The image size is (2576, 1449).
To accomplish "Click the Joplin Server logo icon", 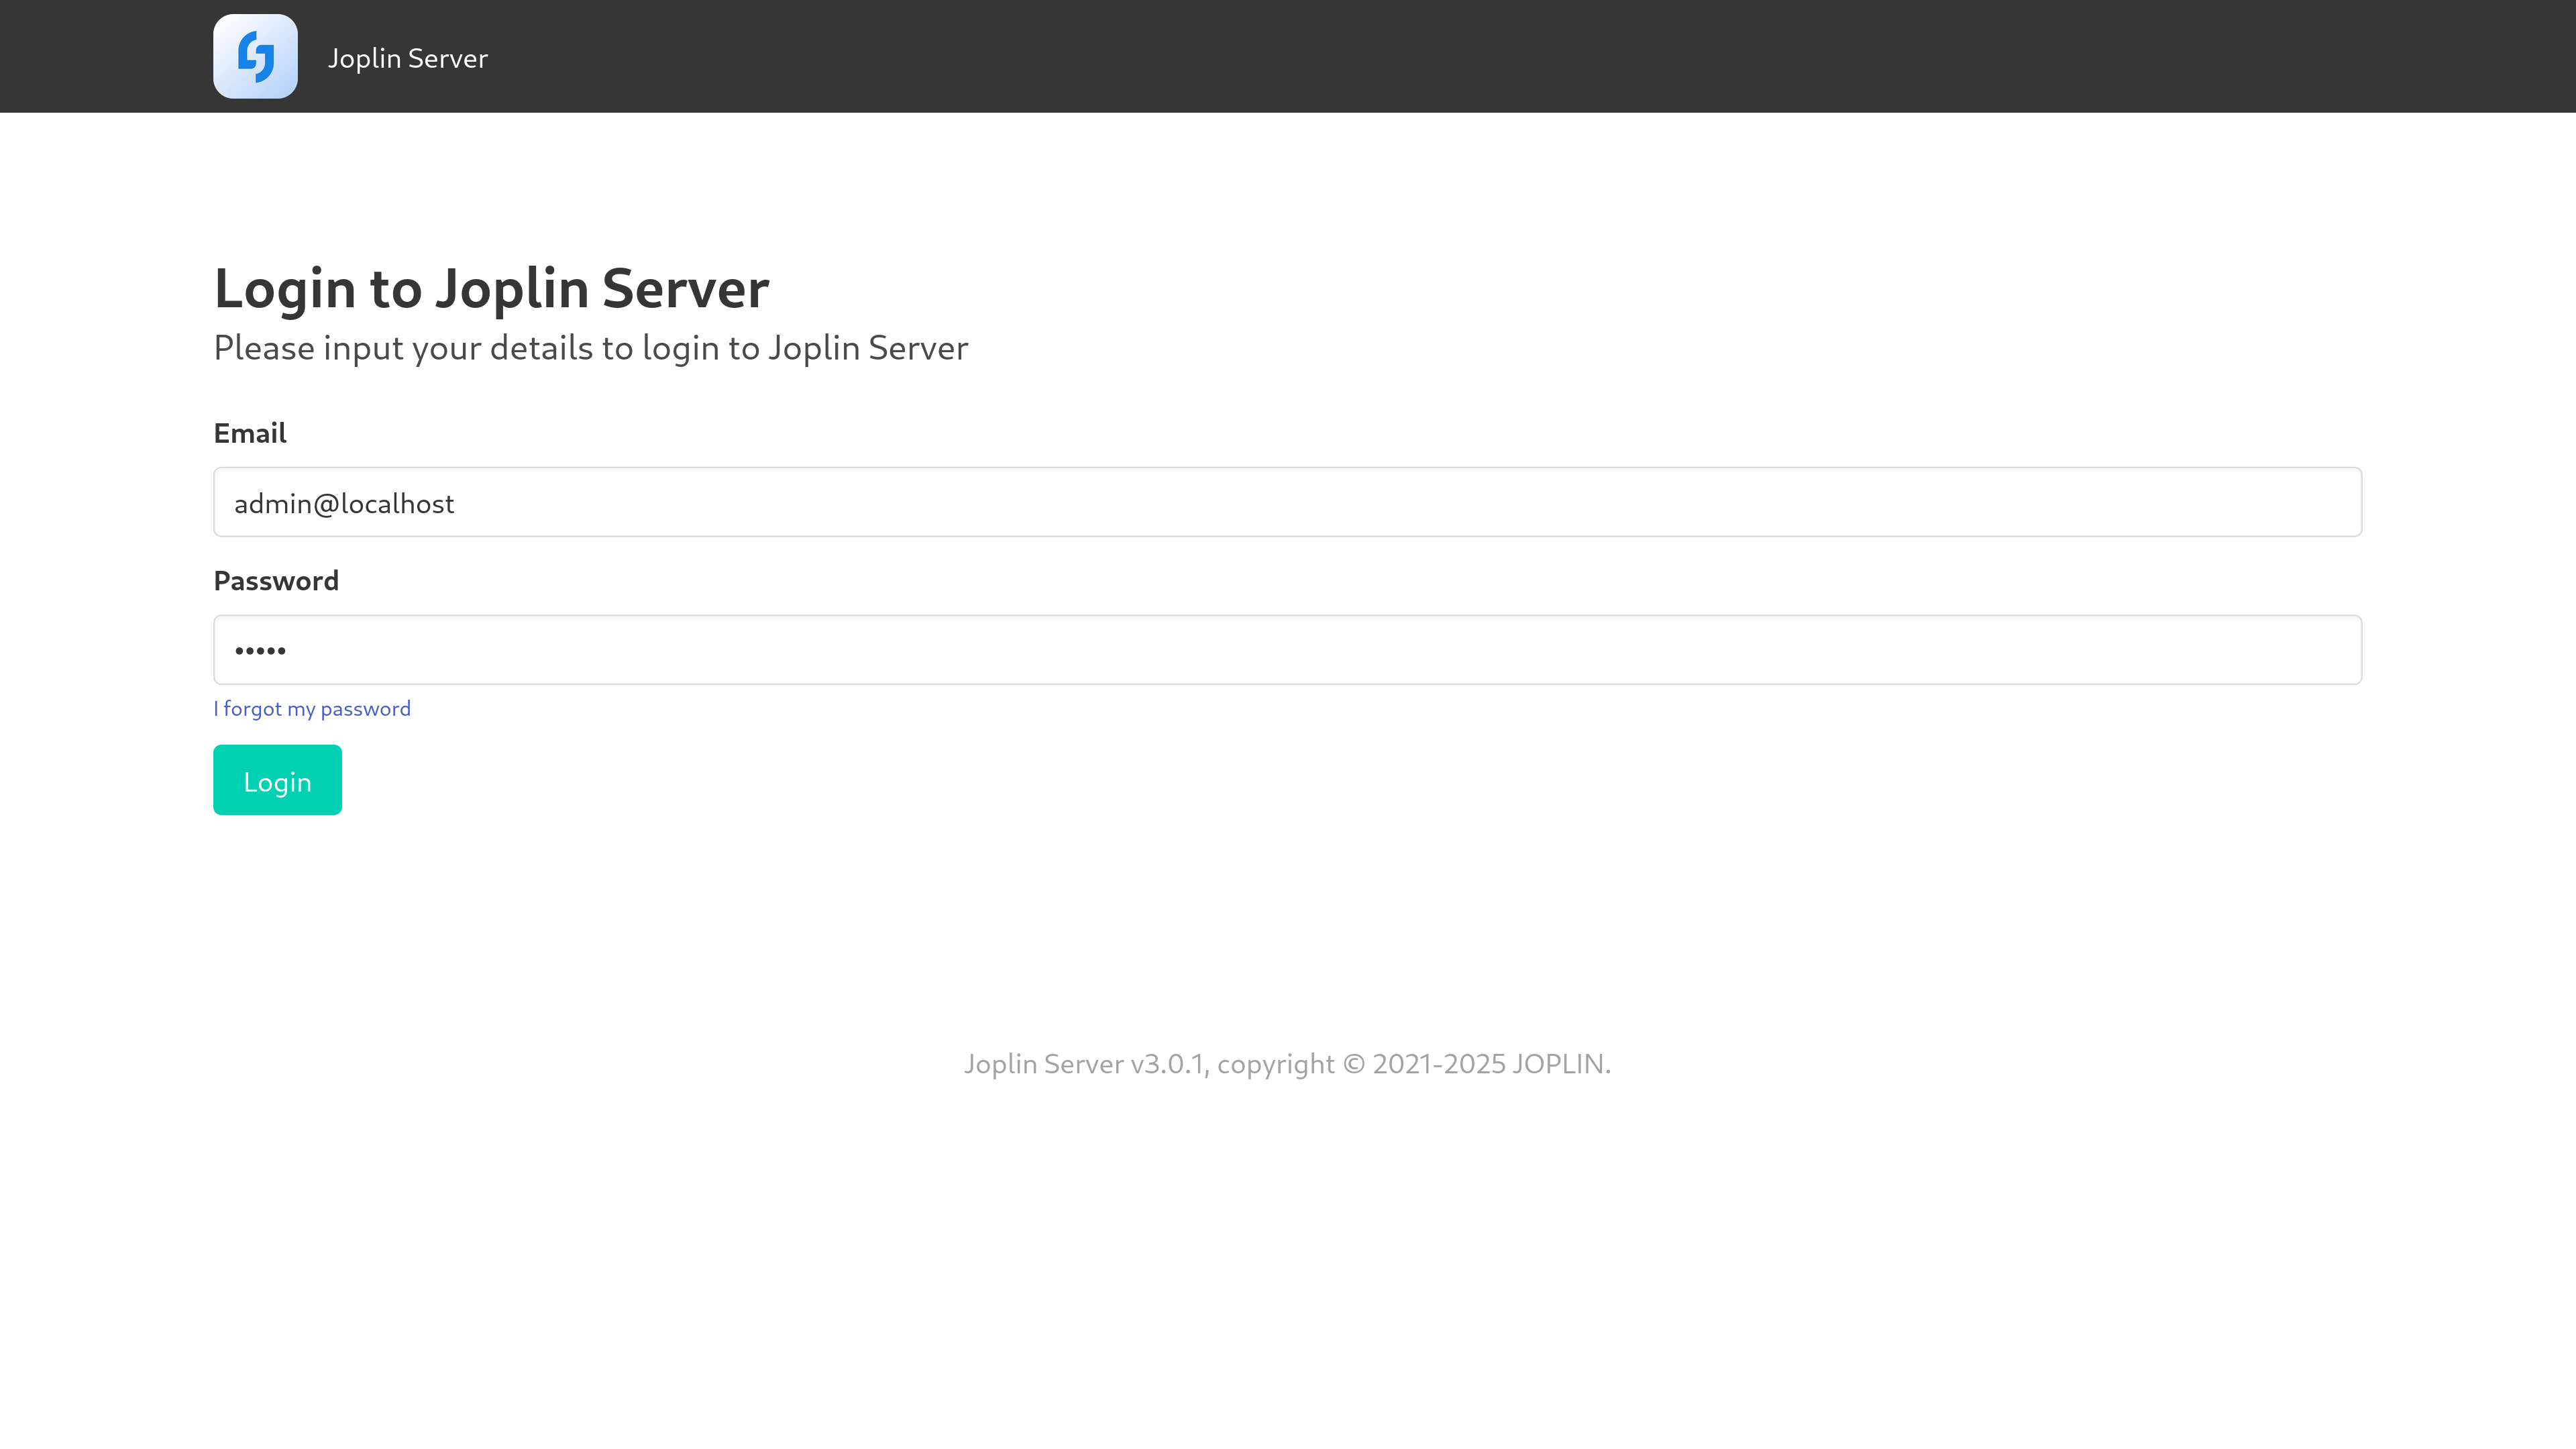I will click(x=255, y=56).
